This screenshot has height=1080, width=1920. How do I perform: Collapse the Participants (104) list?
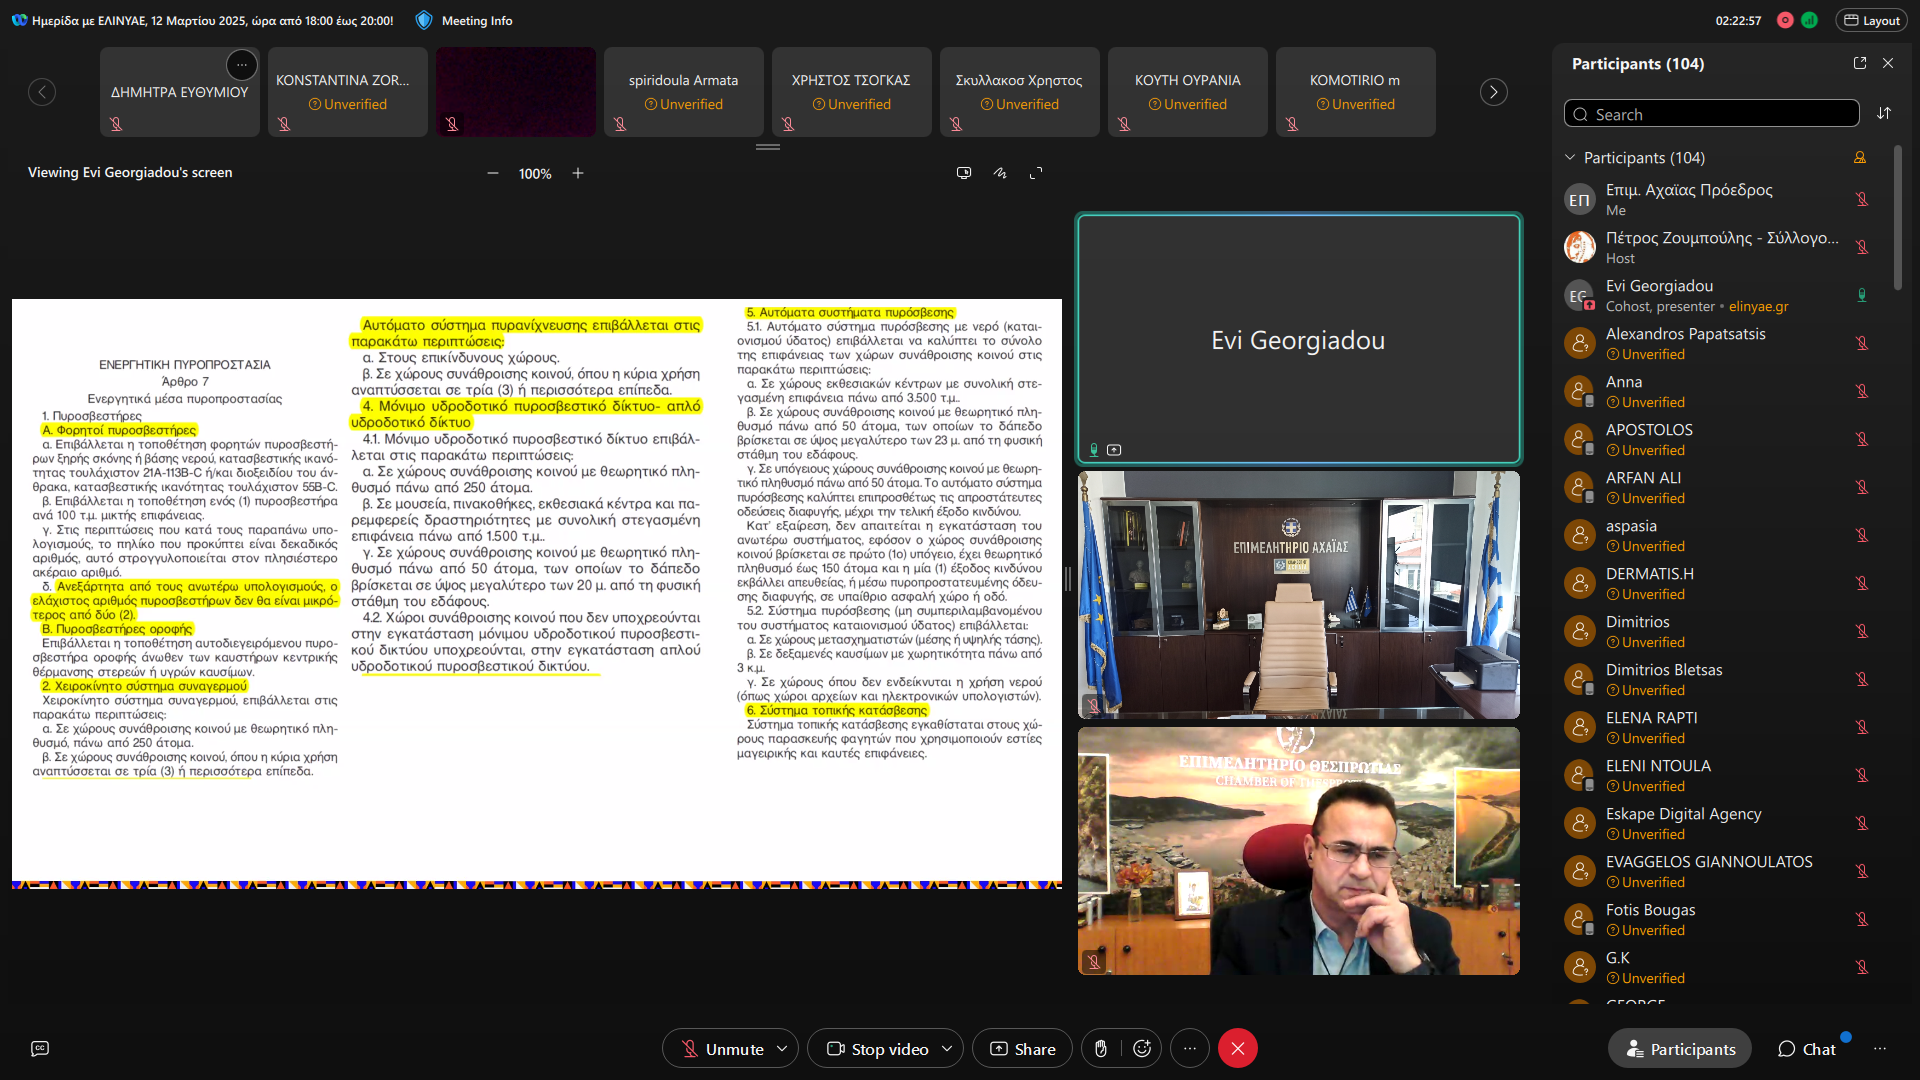click(x=1570, y=157)
